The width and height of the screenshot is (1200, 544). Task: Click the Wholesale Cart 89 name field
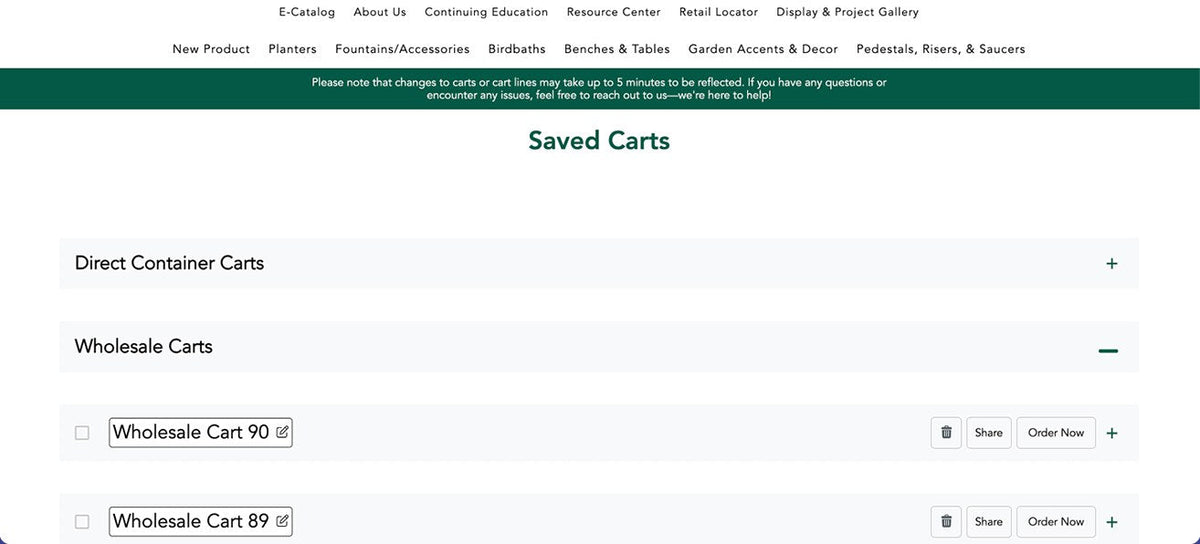click(x=200, y=521)
